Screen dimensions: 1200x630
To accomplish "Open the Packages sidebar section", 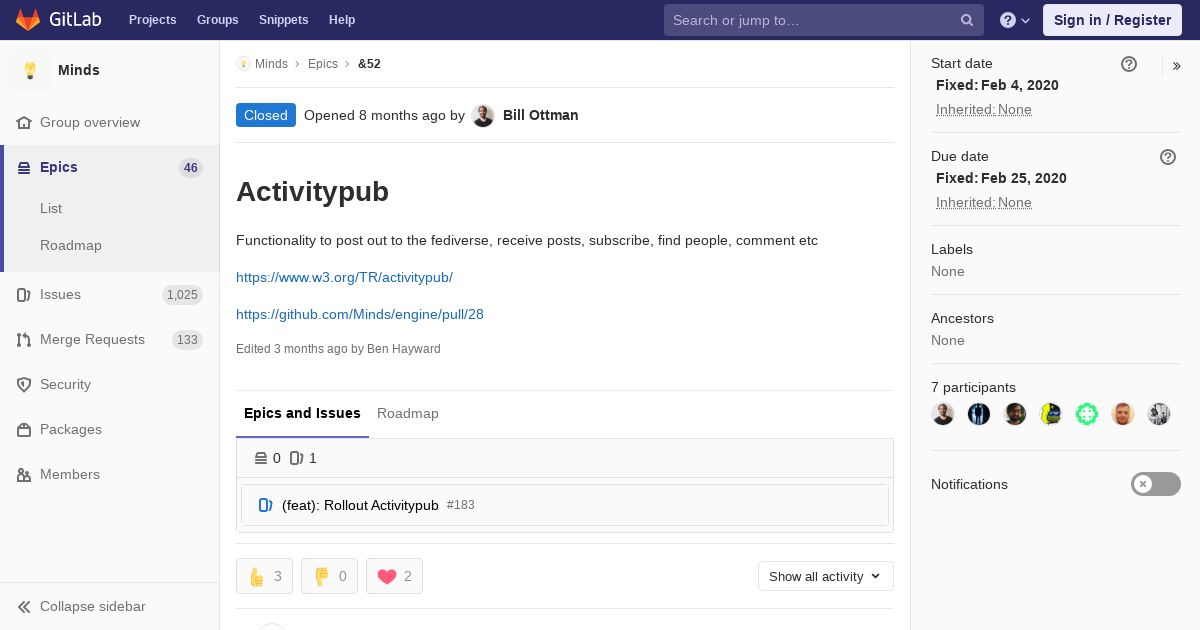I will point(110,429).
